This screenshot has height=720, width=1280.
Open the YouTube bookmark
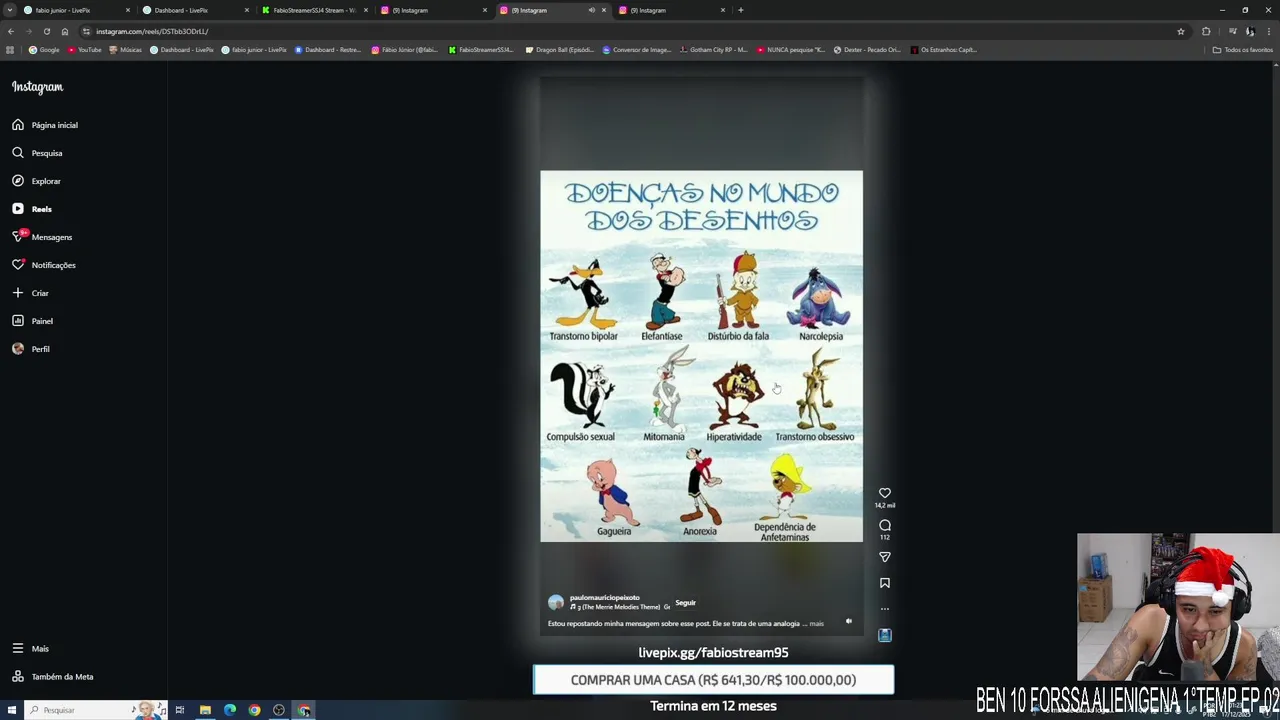(85, 49)
